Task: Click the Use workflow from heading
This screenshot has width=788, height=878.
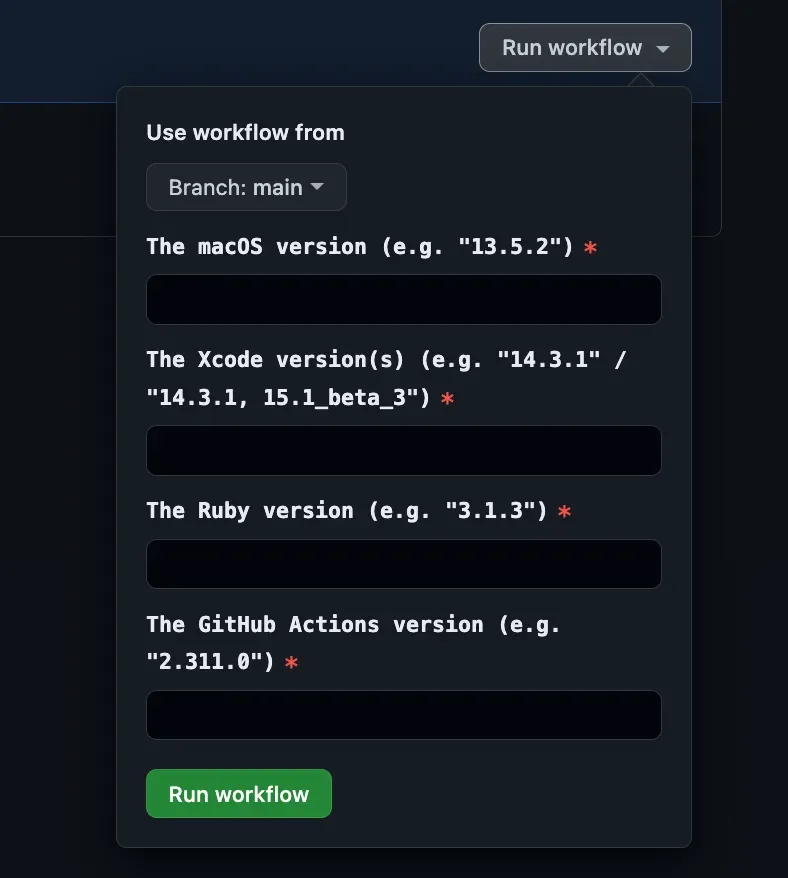Action: pyautogui.click(x=245, y=133)
